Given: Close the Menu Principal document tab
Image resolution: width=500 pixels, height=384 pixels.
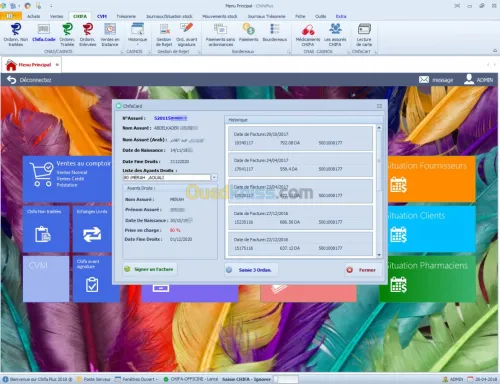Looking at the screenshot, I should (x=57, y=65).
